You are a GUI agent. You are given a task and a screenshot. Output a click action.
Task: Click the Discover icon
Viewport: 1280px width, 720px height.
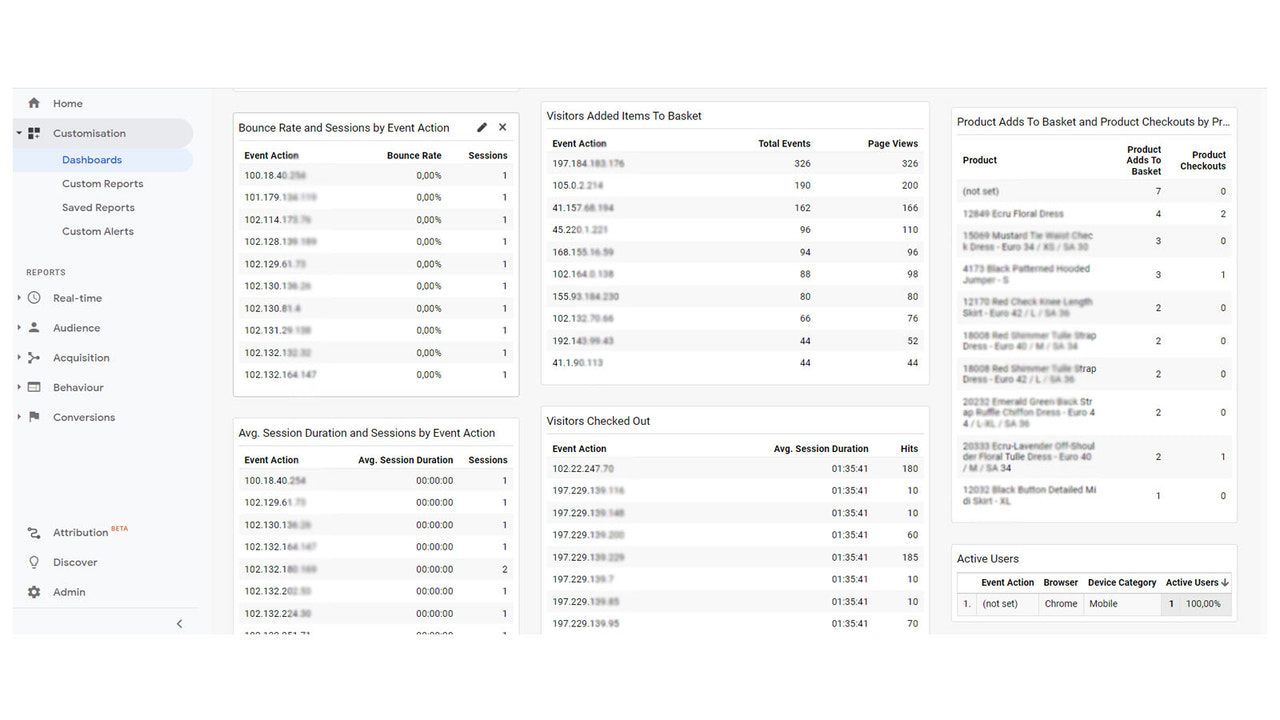pos(34,562)
